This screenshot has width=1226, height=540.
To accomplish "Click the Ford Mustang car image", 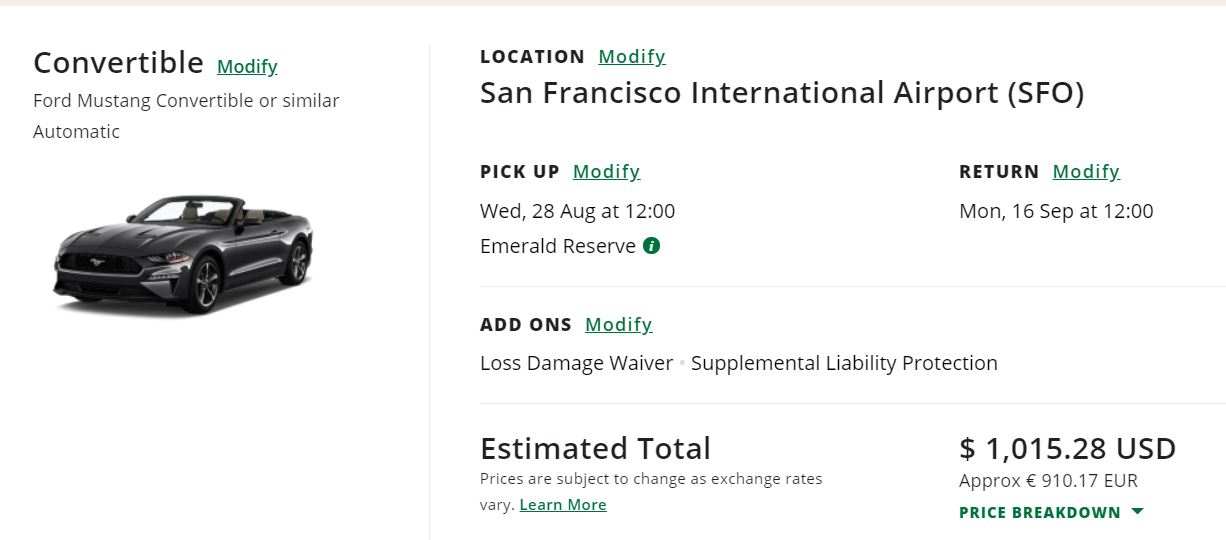I will tap(183, 254).
